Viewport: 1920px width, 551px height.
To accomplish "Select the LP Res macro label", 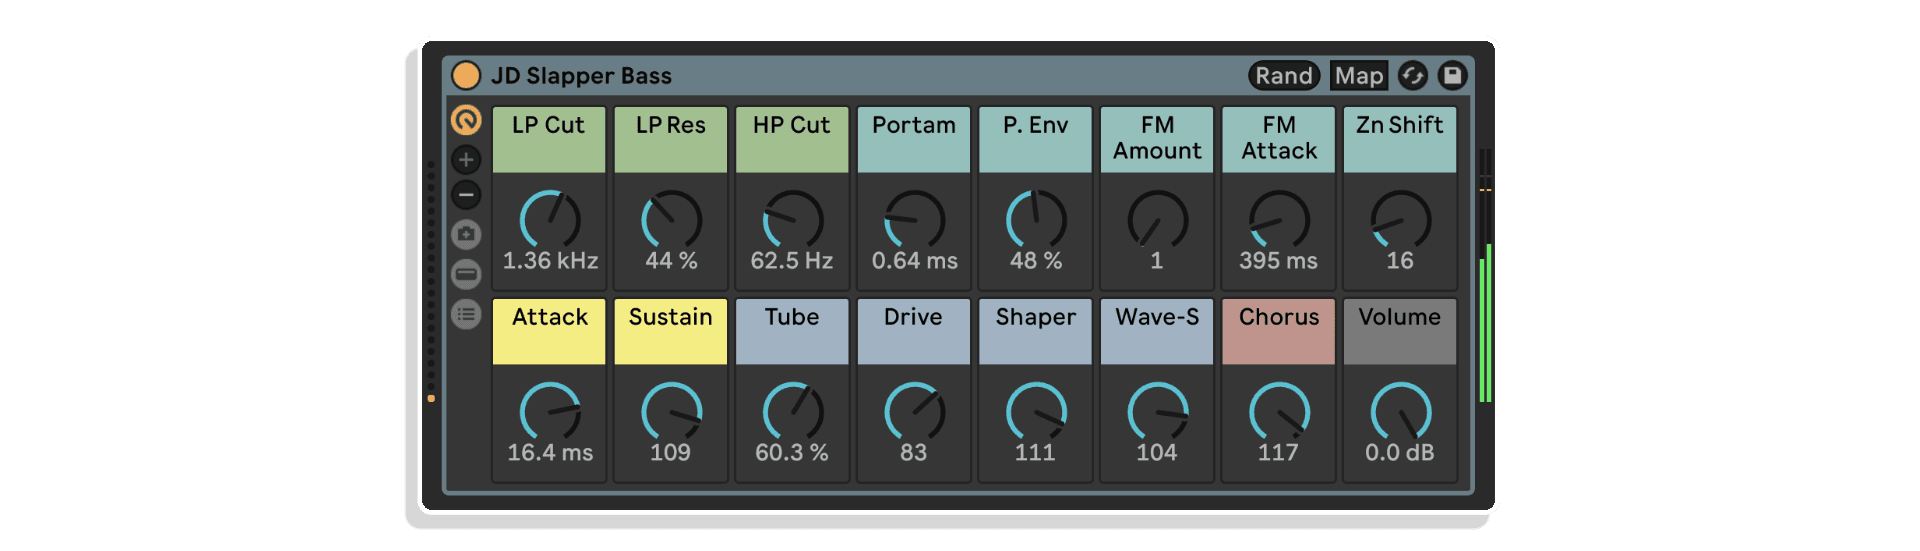I will click(671, 139).
